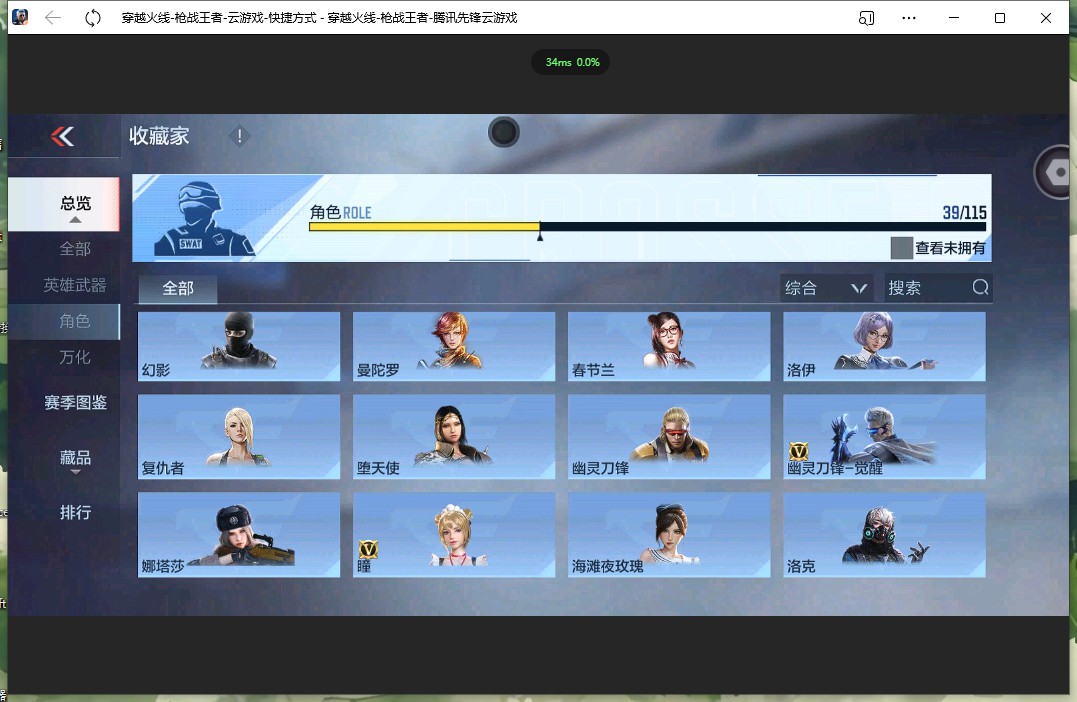This screenshot has width=1077, height=702.
Task: Click the V badge on 瞳 card
Action: (x=368, y=549)
